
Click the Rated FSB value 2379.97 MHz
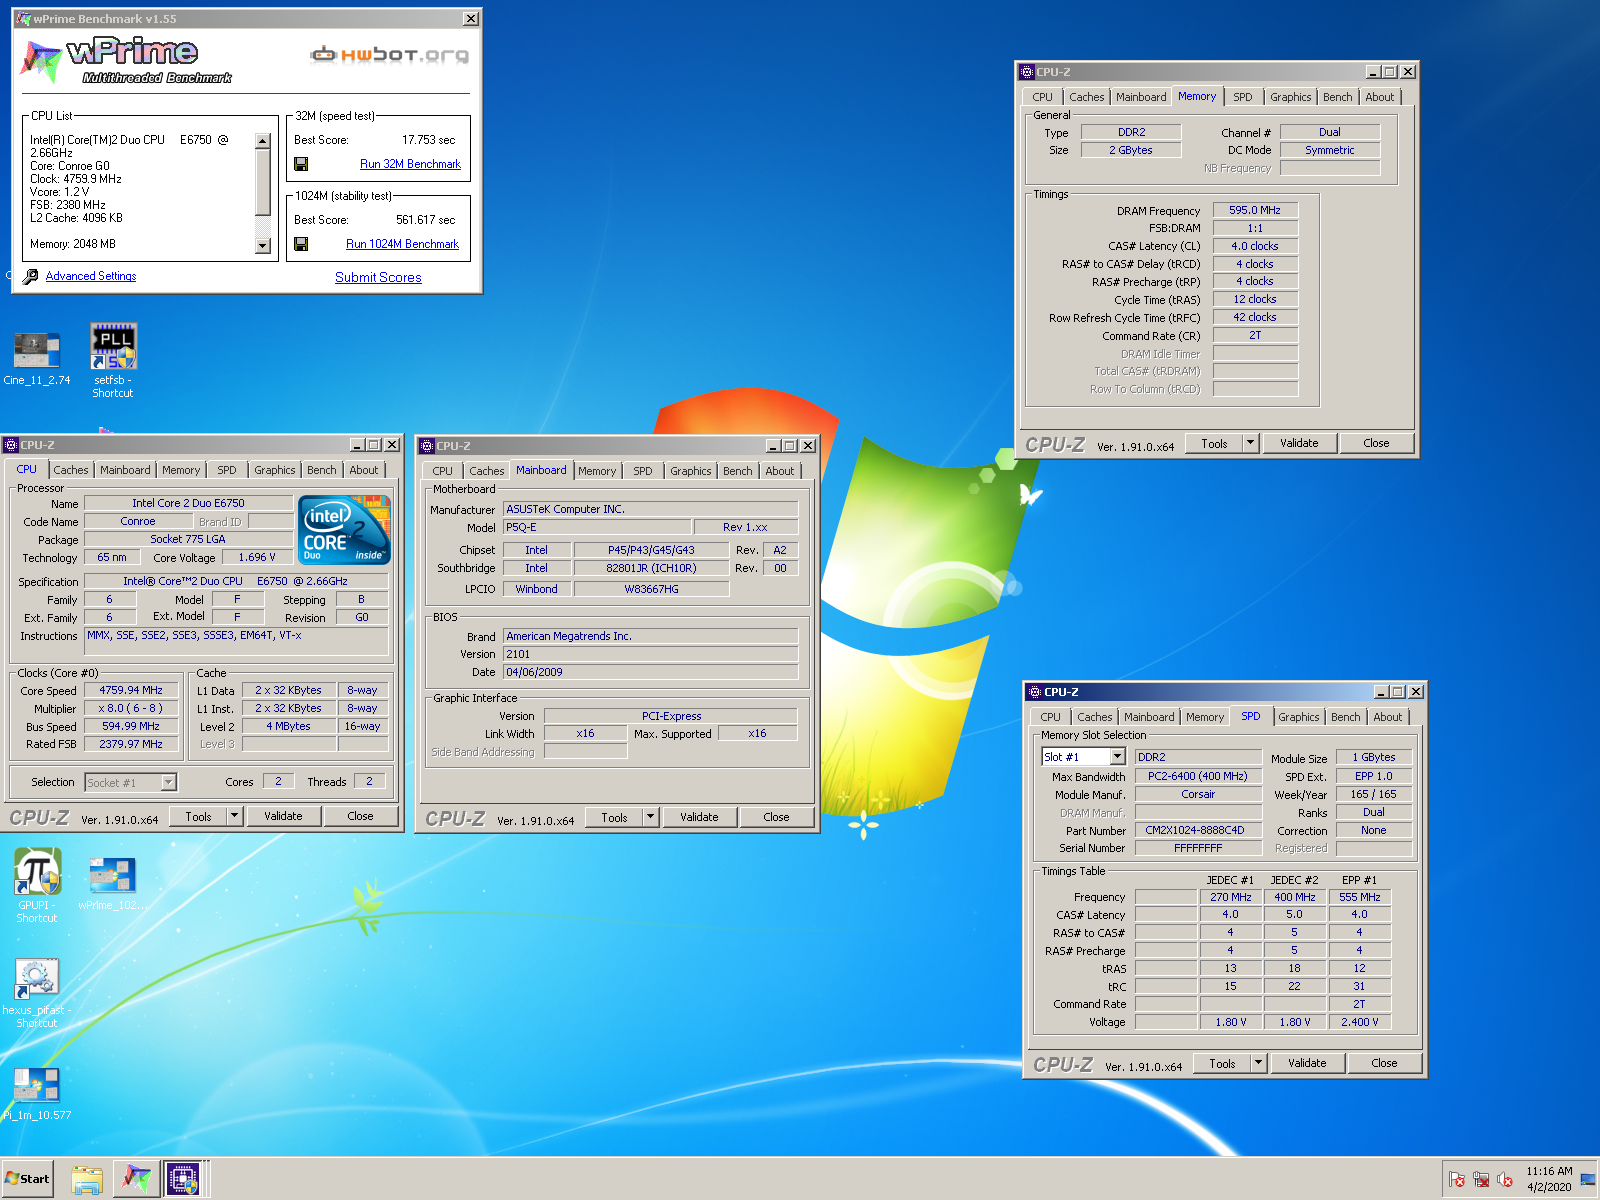131,744
